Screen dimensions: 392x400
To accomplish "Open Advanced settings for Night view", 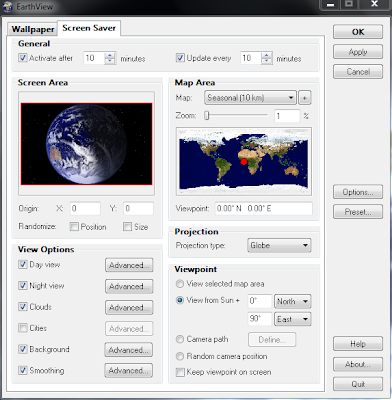I will pos(129,286).
